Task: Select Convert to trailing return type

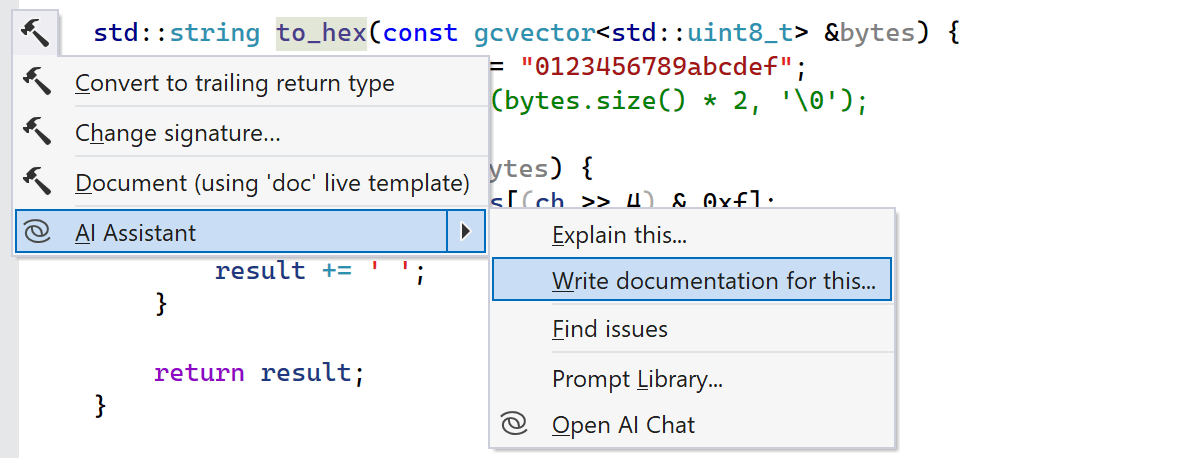Action: 234,83
